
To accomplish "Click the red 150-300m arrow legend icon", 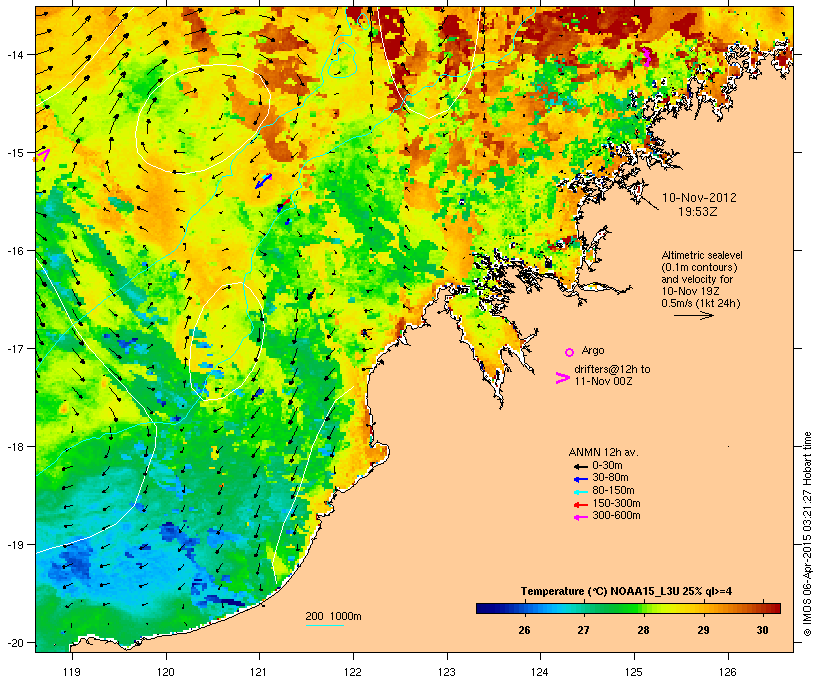I will [580, 504].
